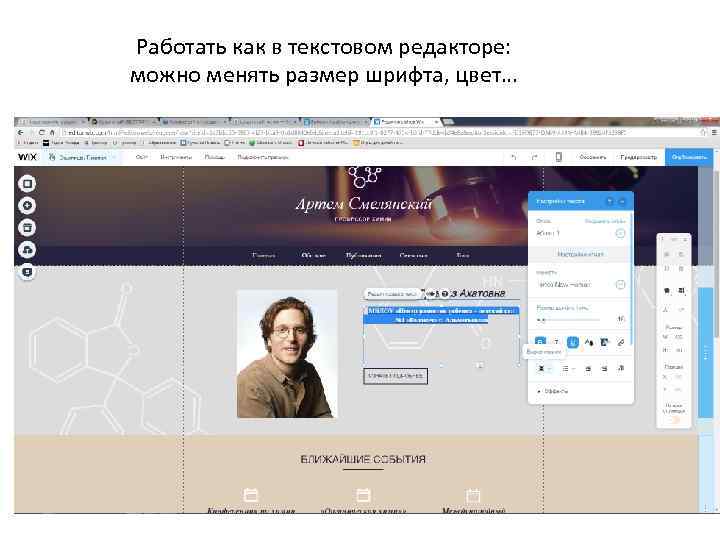Click the portrait photo of the man
This screenshot has width=720, height=540.
pyautogui.click(x=287, y=354)
